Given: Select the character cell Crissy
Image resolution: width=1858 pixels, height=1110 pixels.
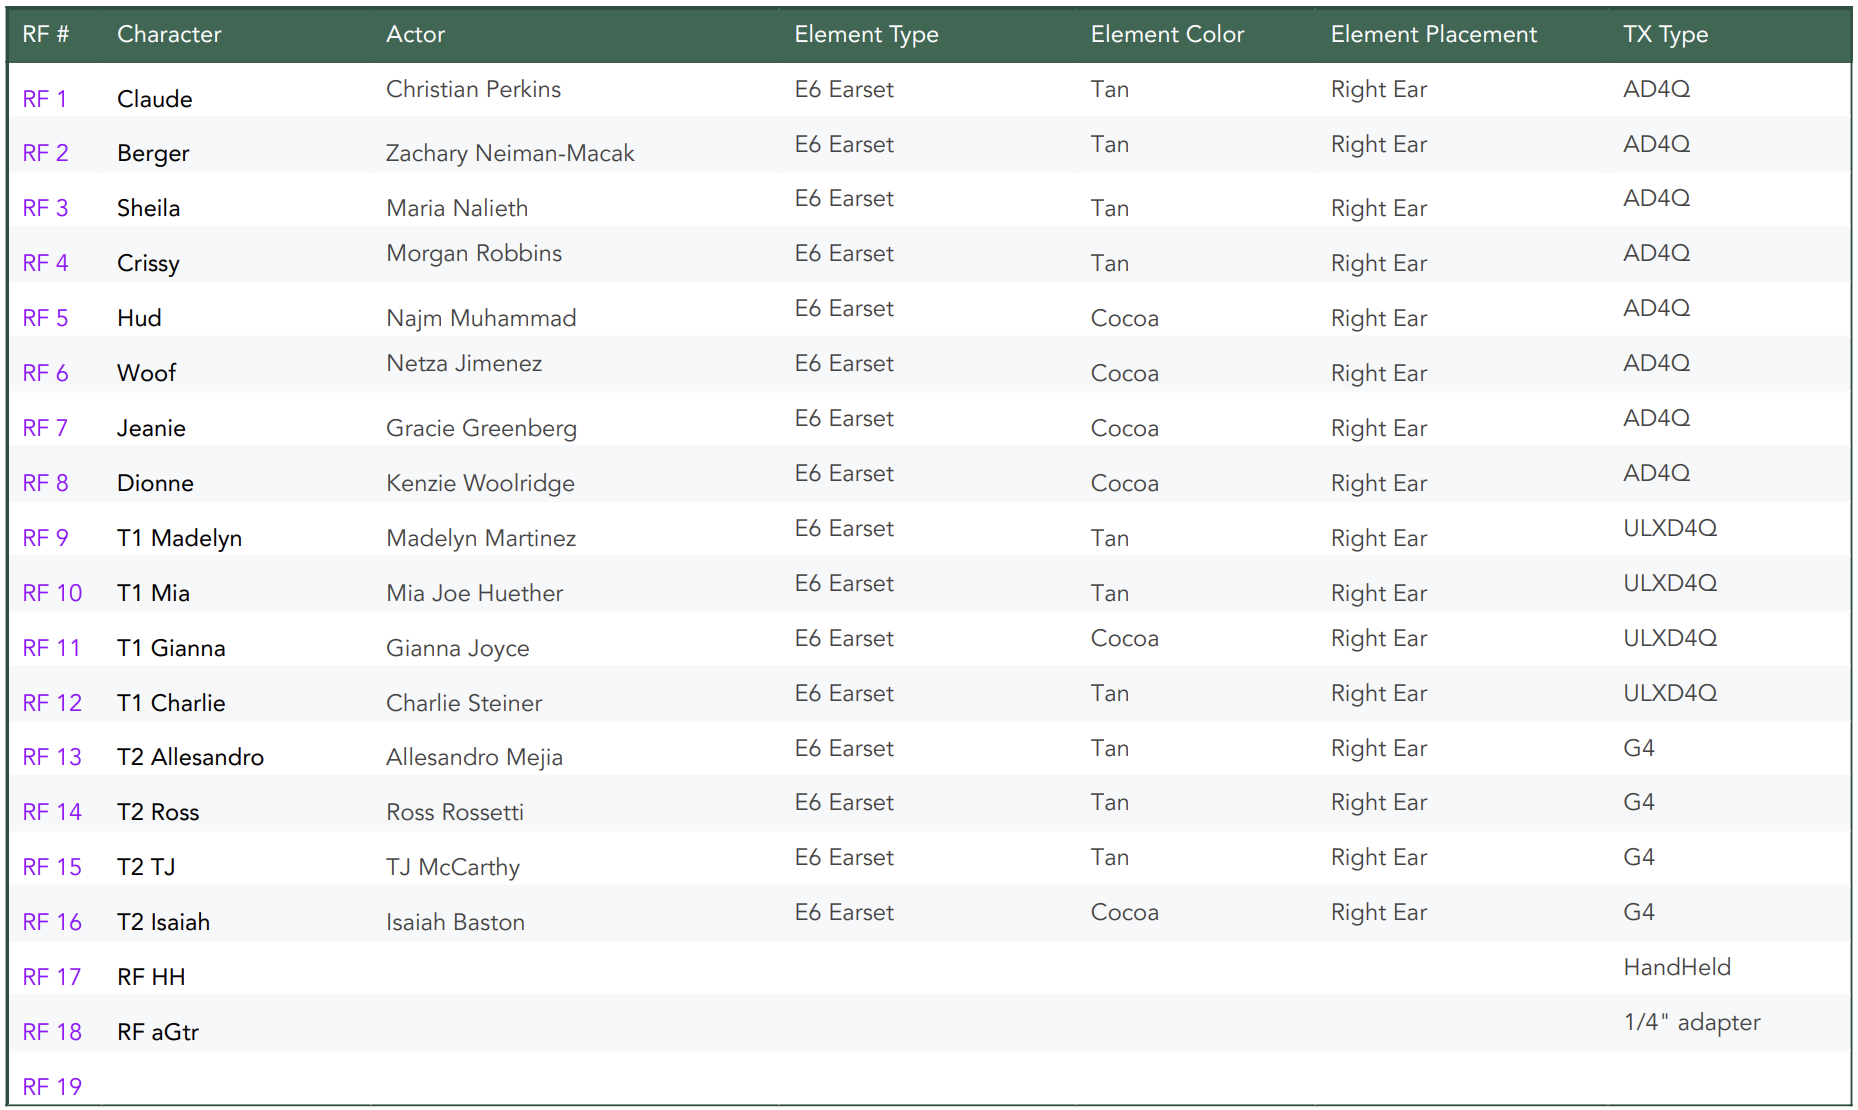Looking at the screenshot, I should pos(148,264).
